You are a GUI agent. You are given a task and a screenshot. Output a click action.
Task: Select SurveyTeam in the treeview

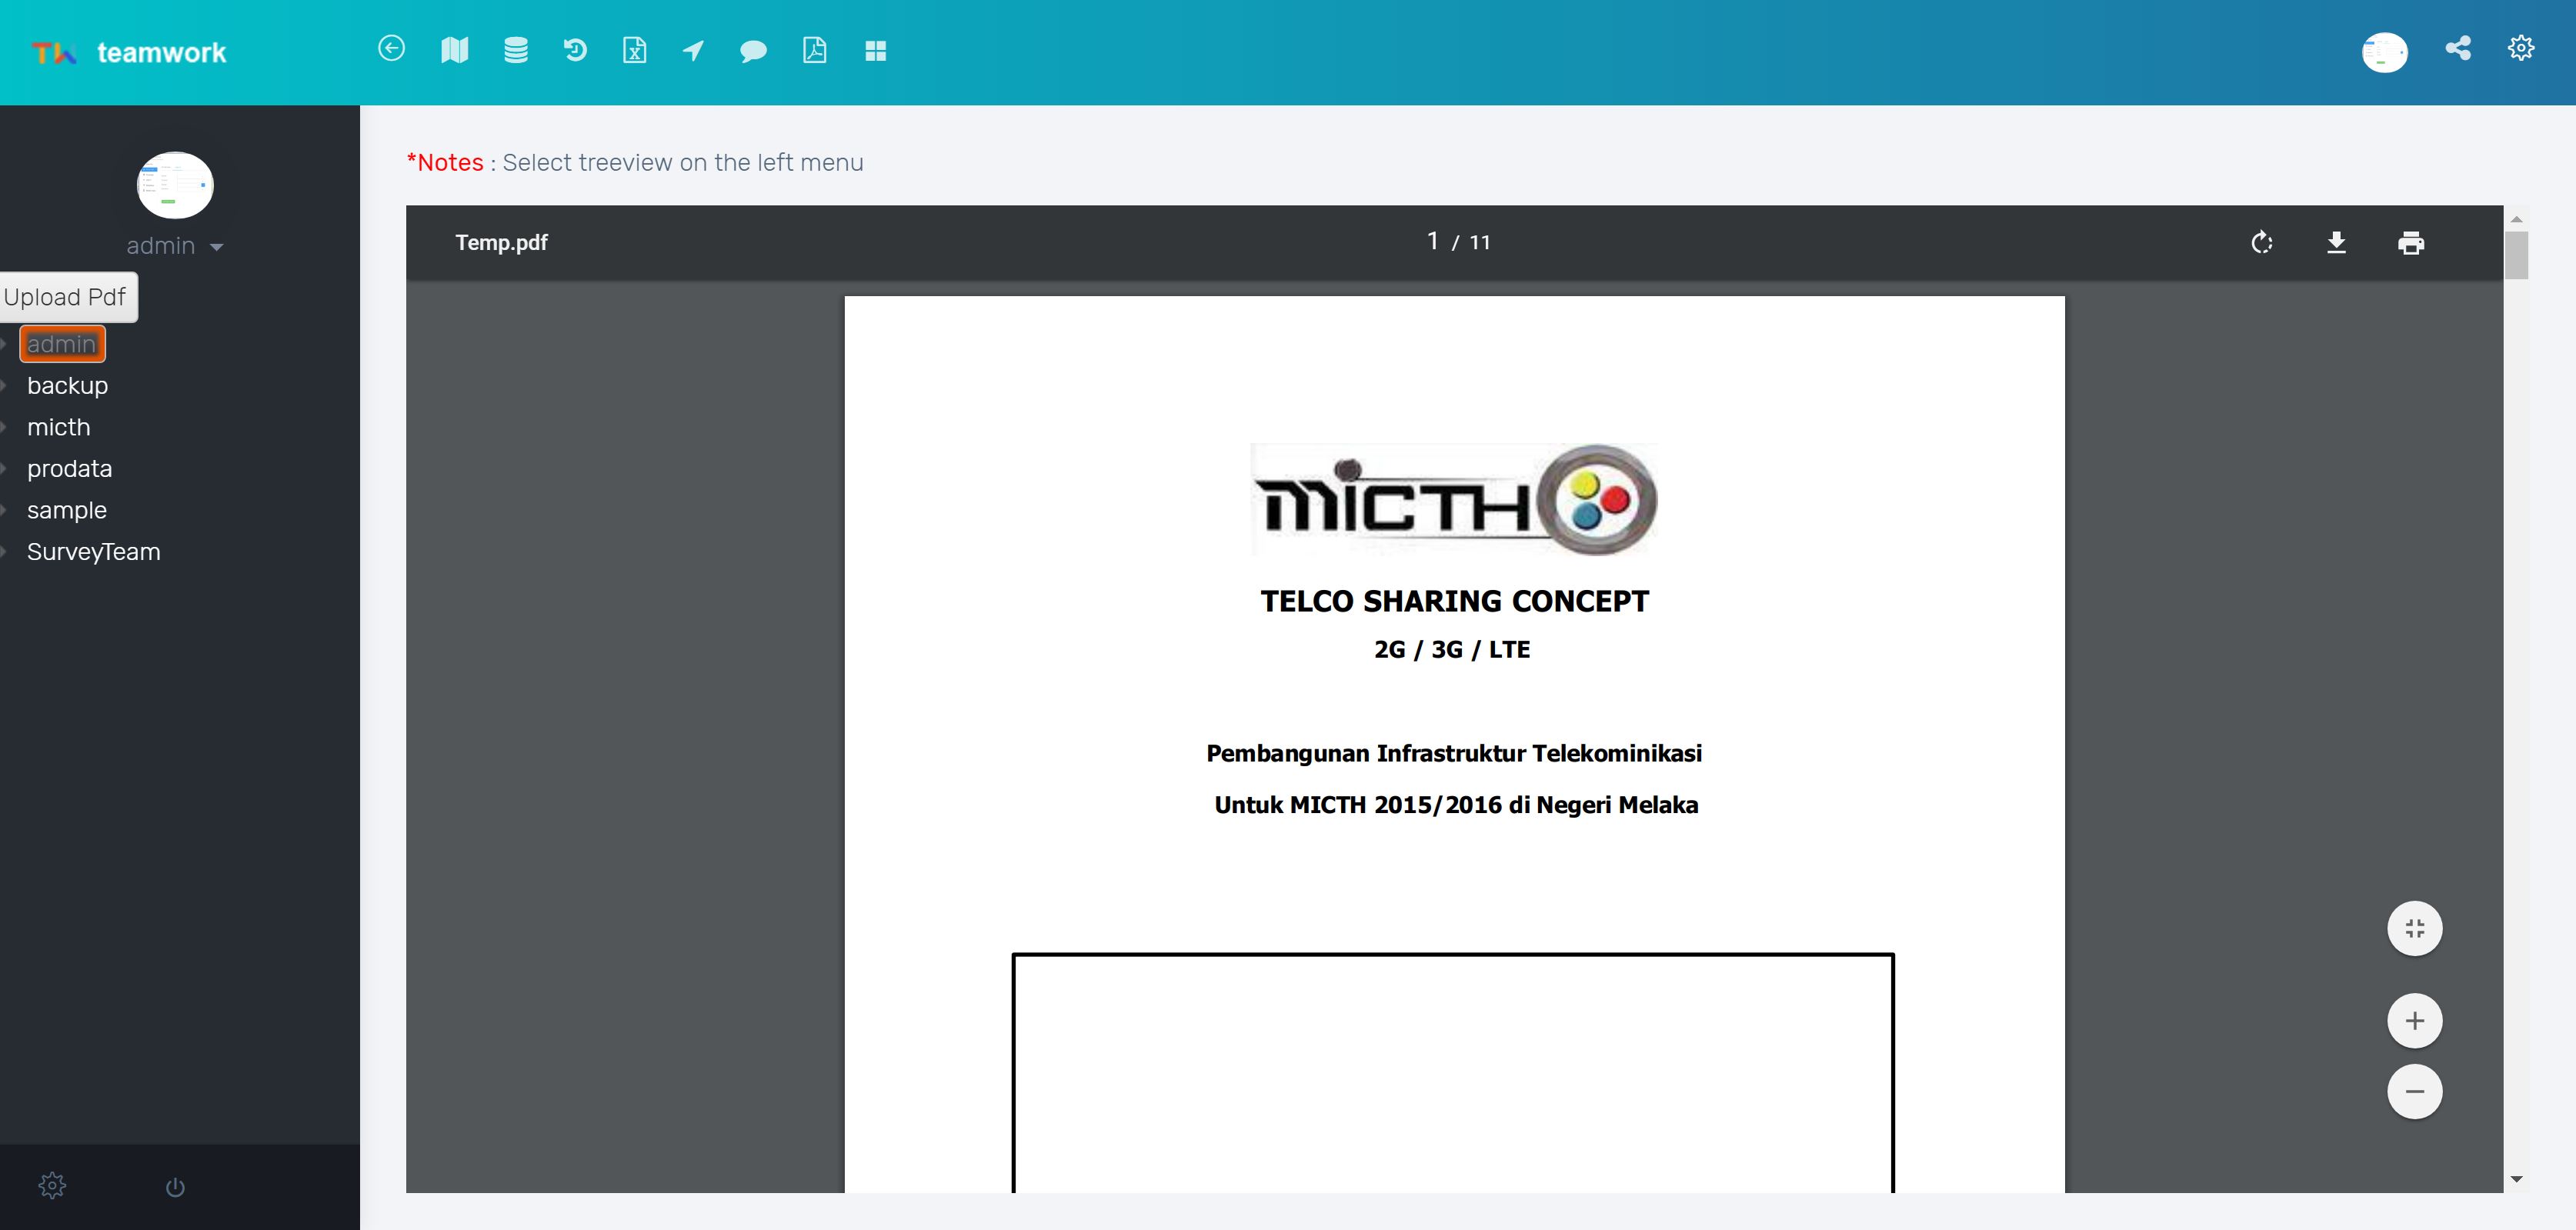pos(93,552)
